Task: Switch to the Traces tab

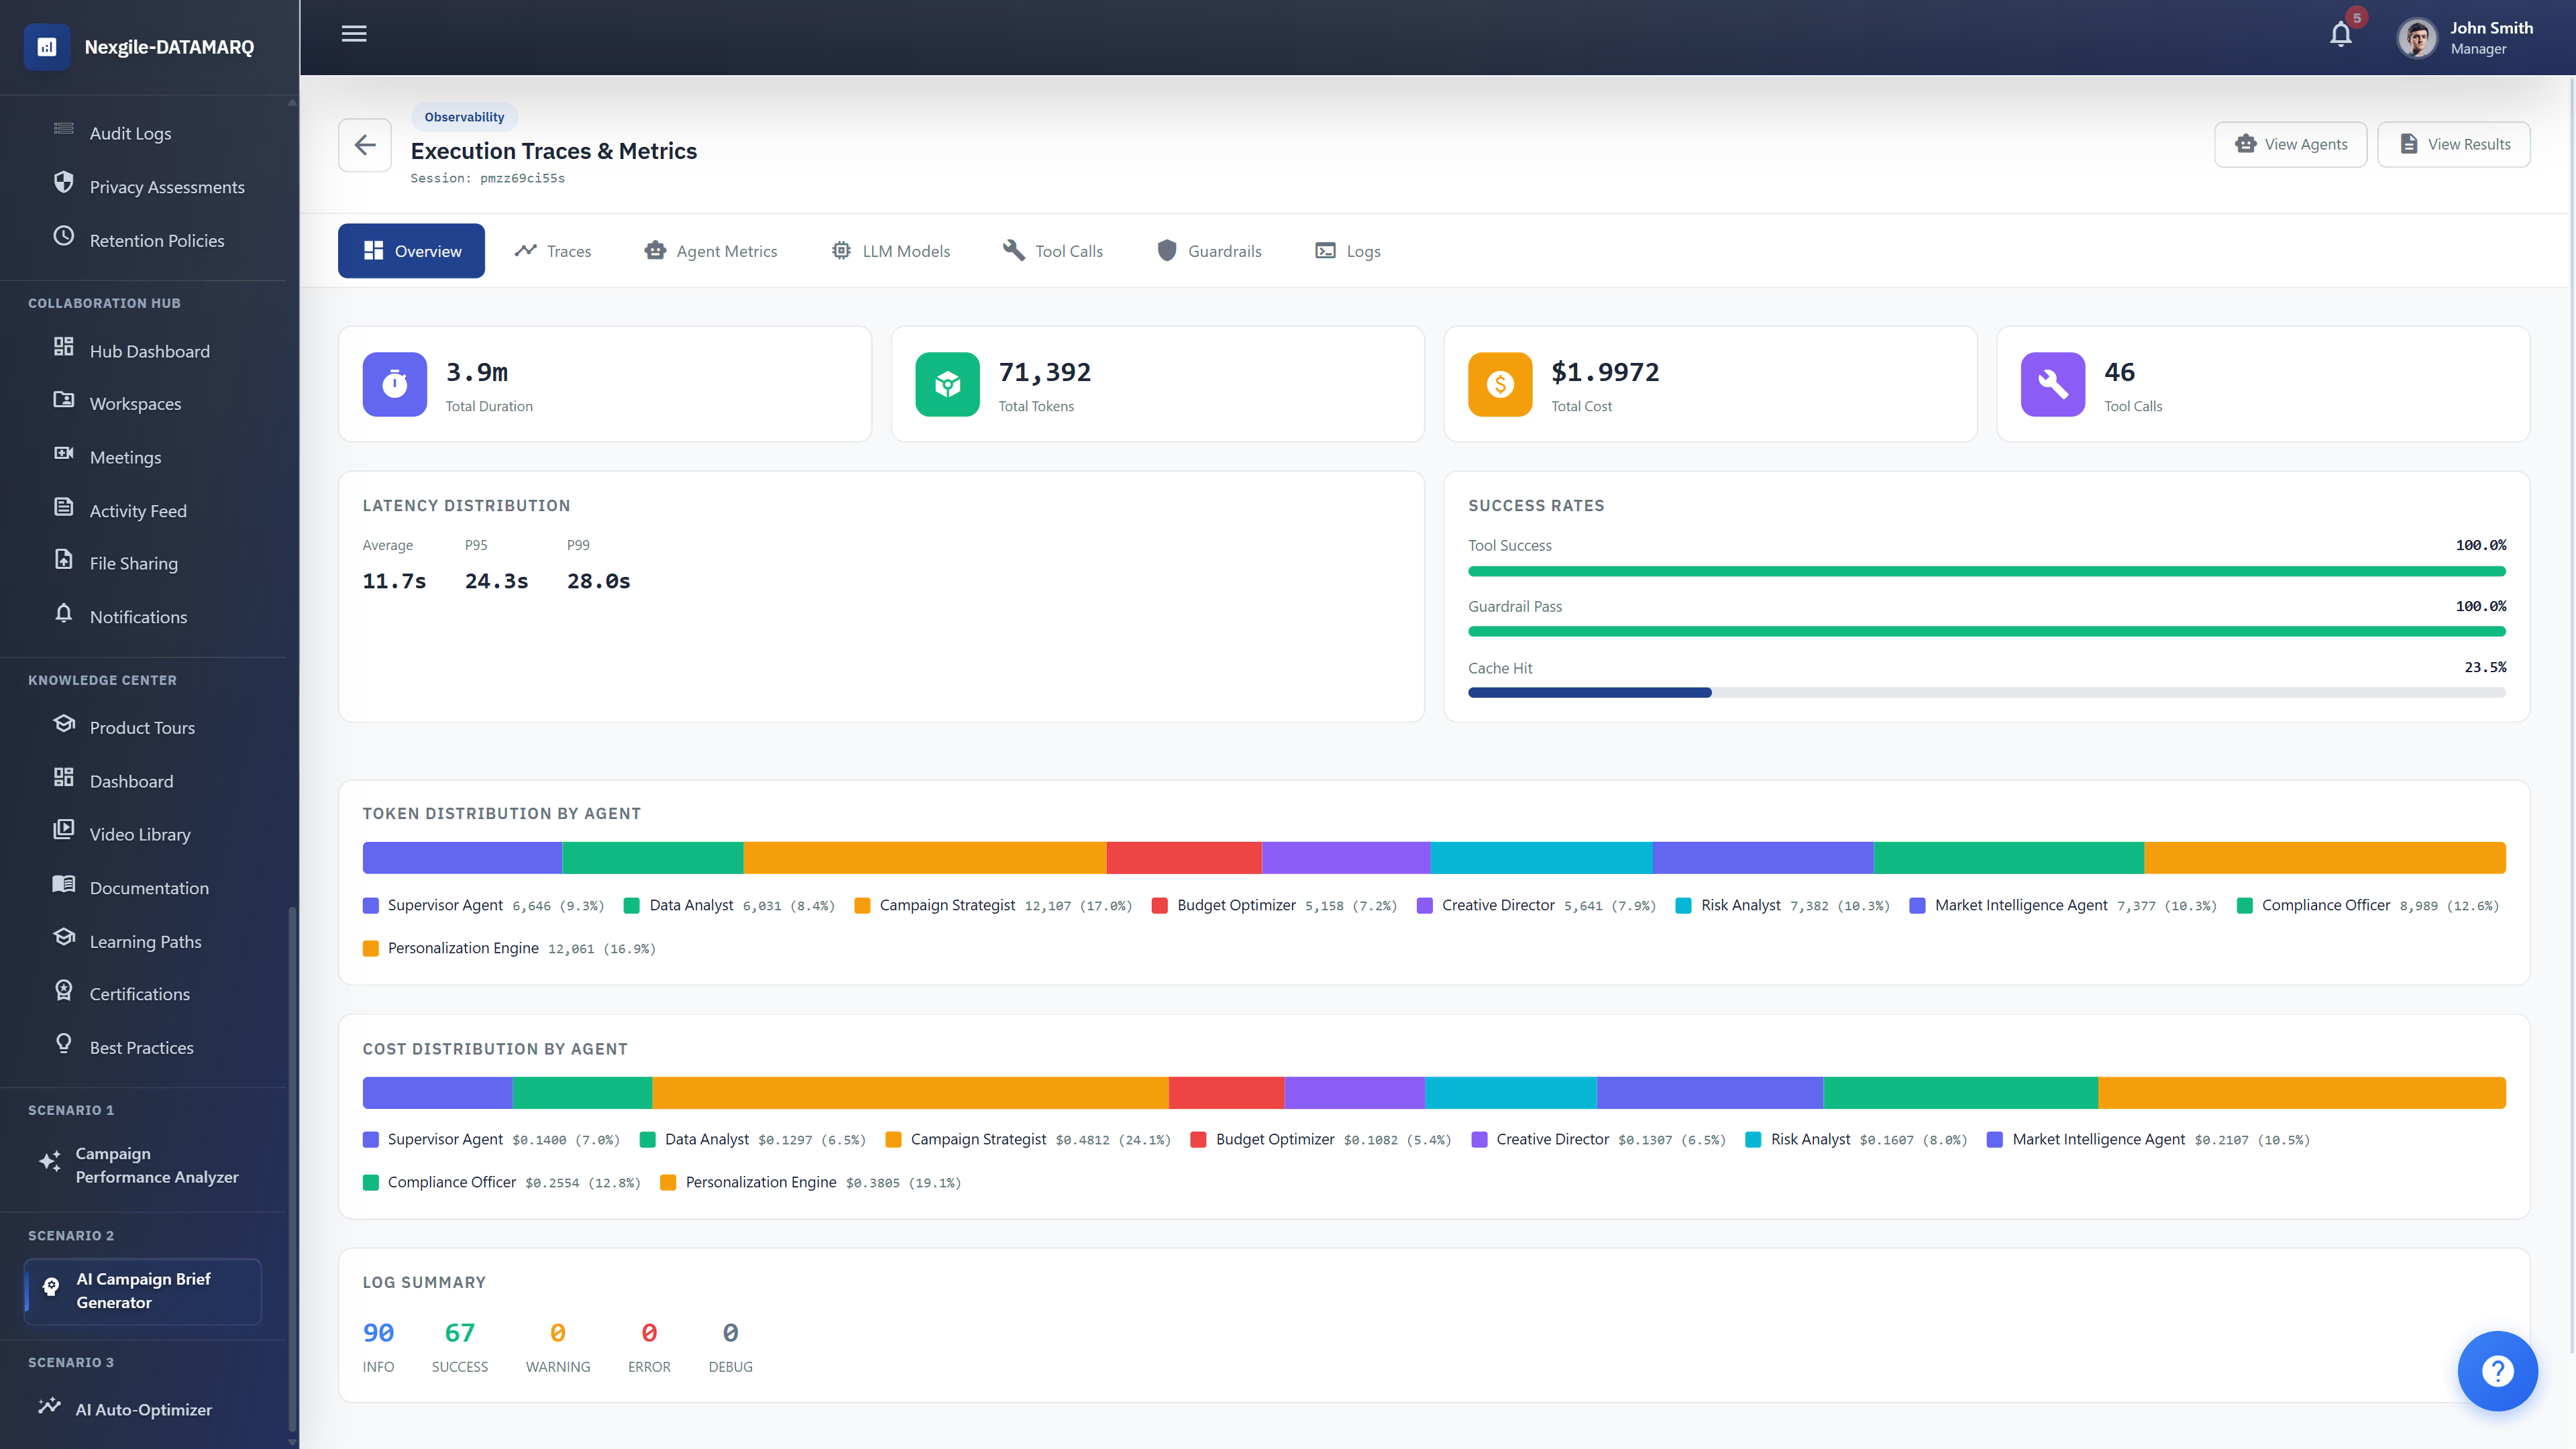Action: point(553,251)
